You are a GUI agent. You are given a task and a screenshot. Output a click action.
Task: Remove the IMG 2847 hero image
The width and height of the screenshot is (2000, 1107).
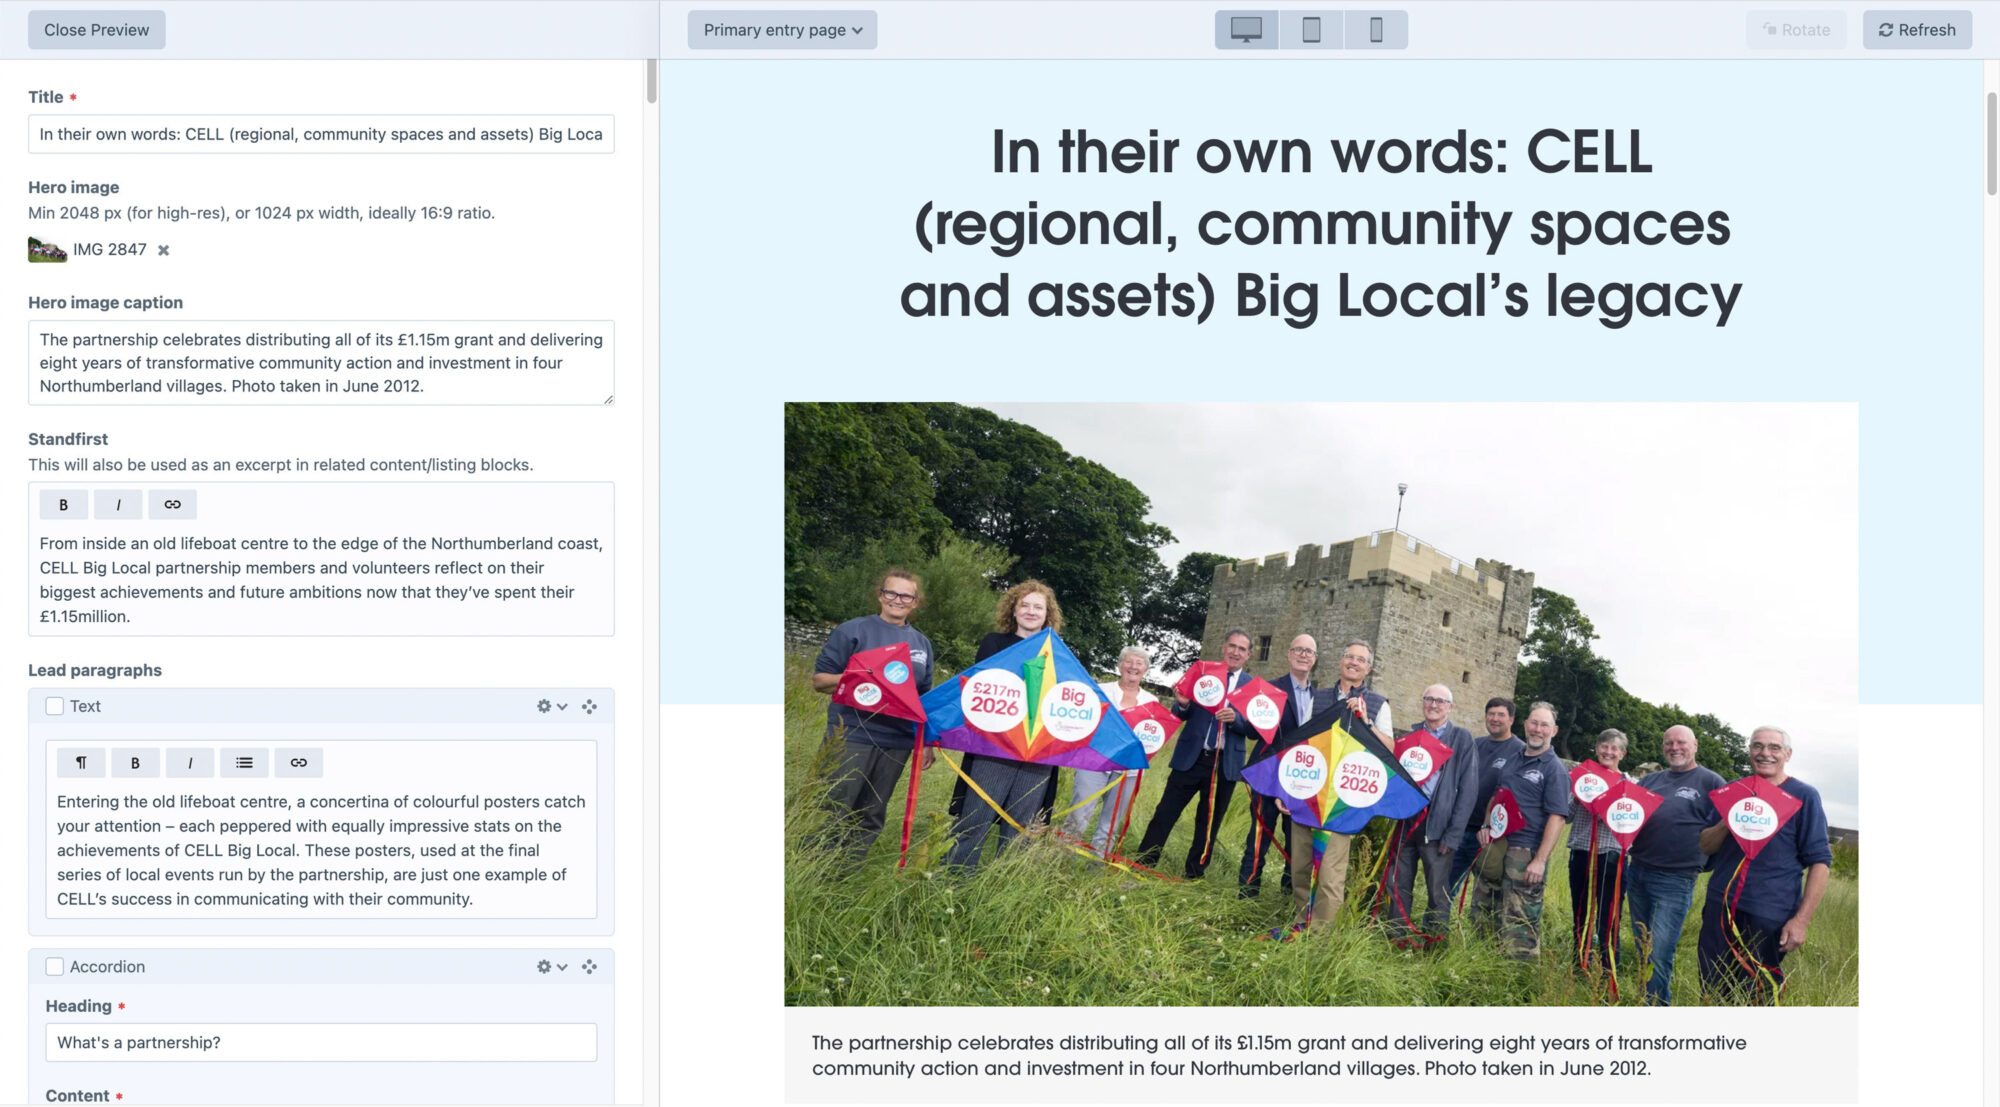click(x=164, y=250)
